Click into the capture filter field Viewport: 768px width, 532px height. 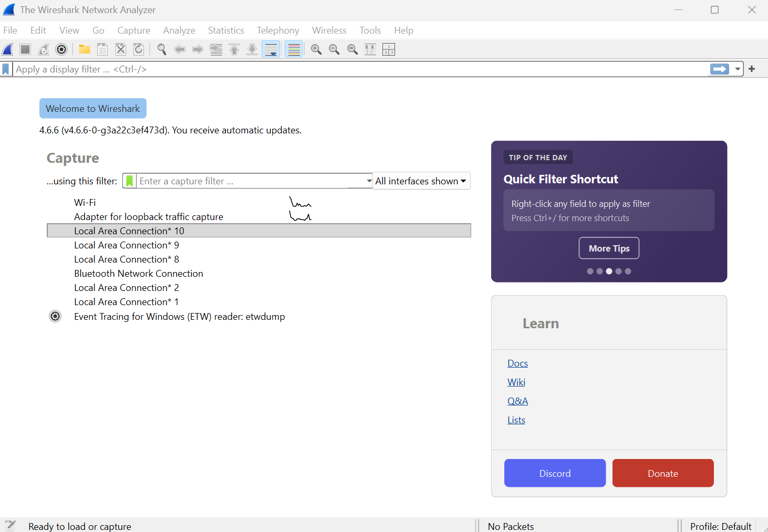coord(251,181)
